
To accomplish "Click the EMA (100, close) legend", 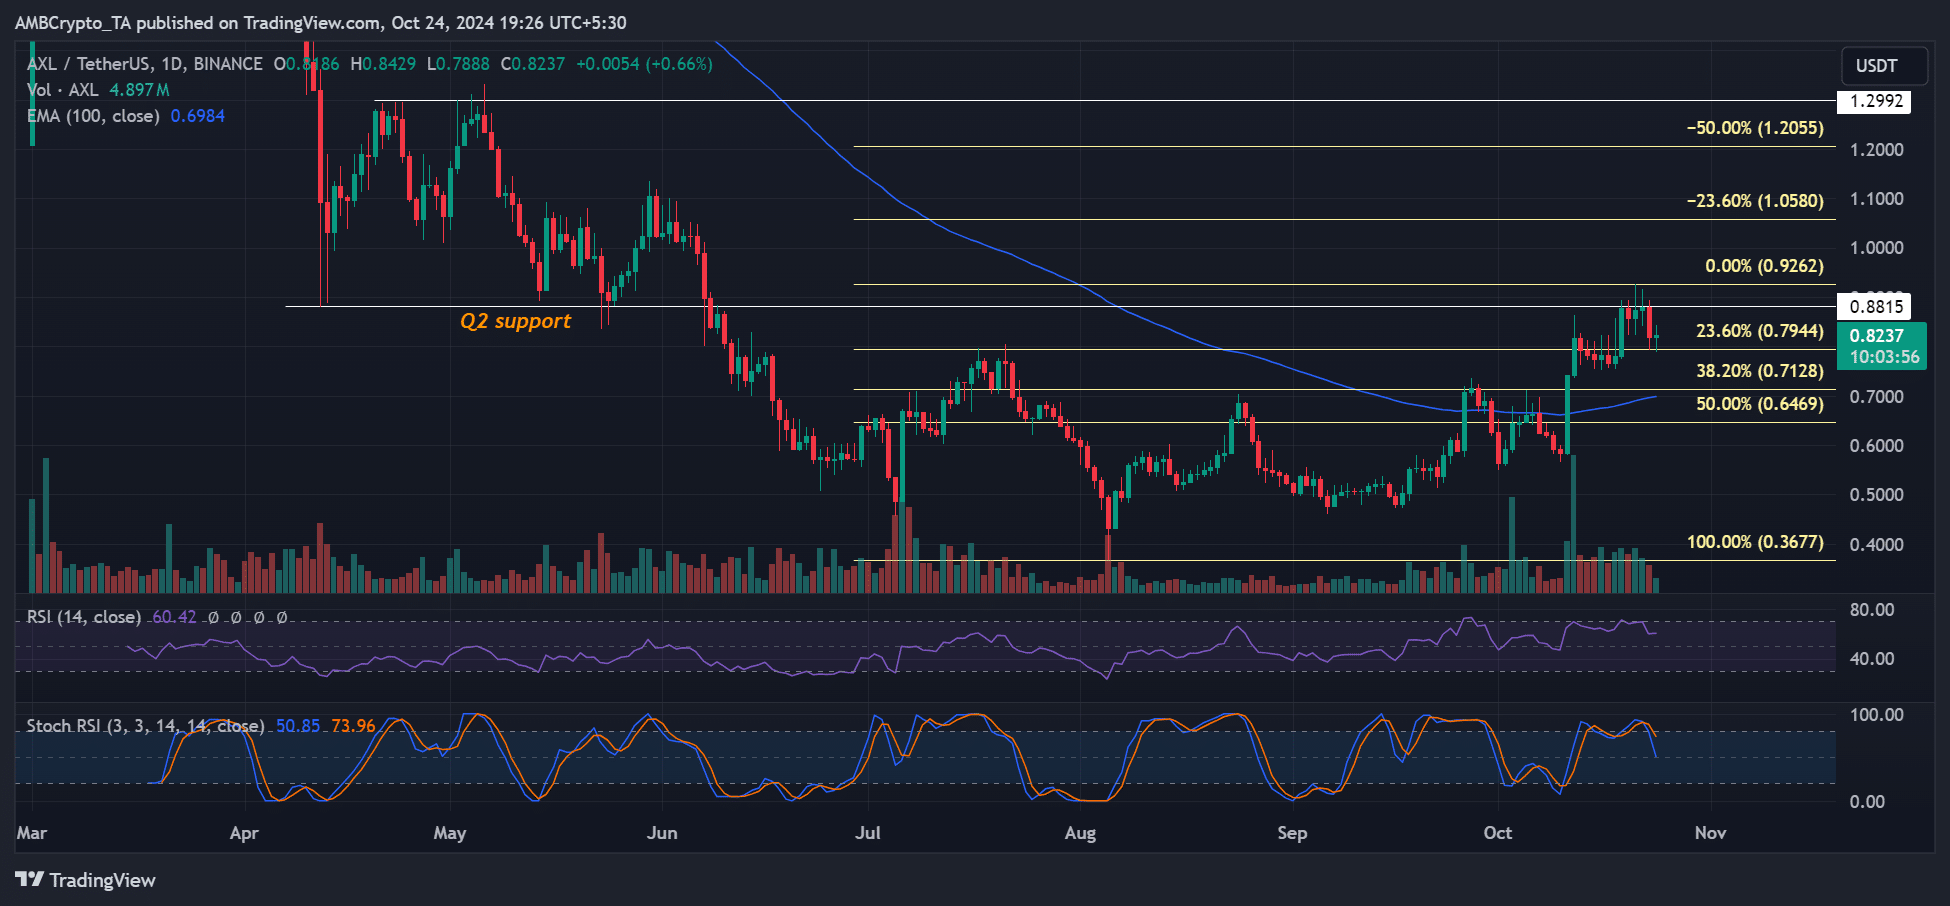I will tap(93, 116).
